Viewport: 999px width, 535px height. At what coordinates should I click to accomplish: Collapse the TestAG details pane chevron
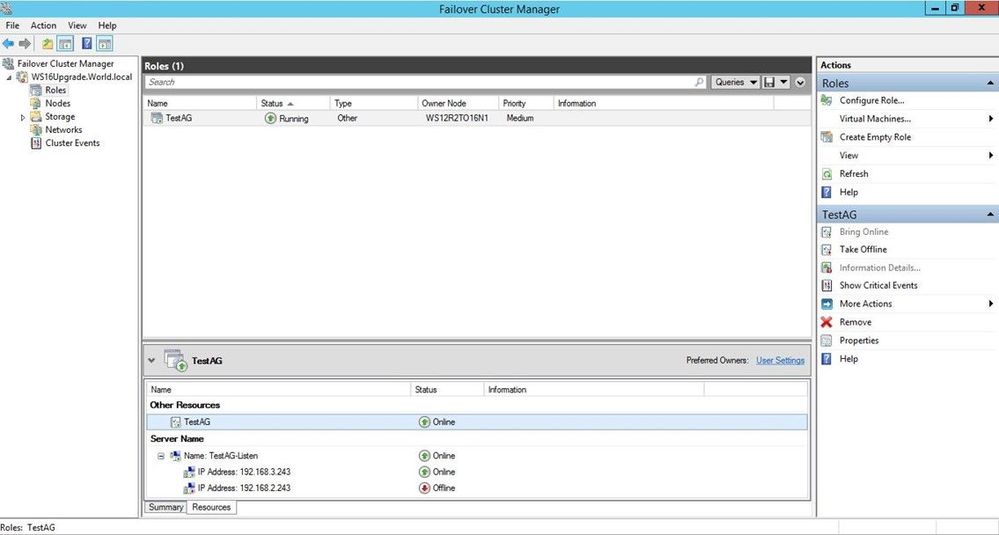(x=151, y=360)
